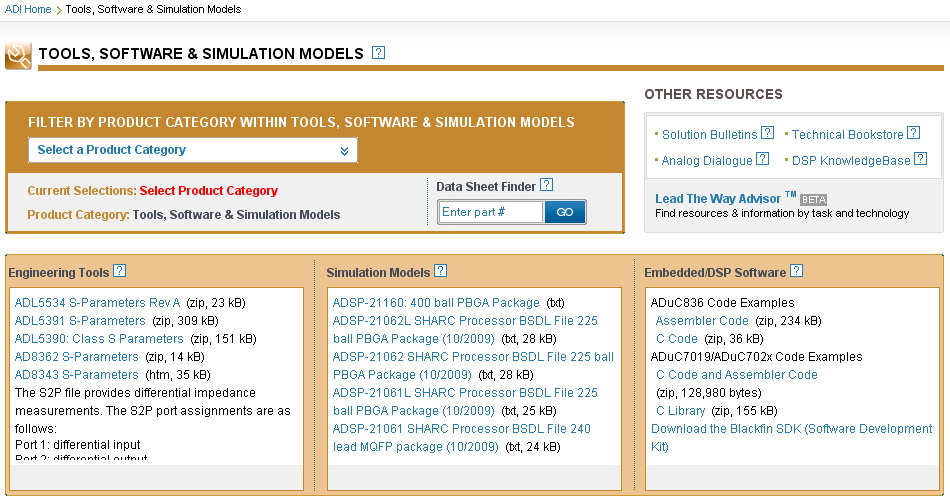Open ADSP-21062 SHARC Processor BSDL File link

pyautogui.click(x=473, y=366)
